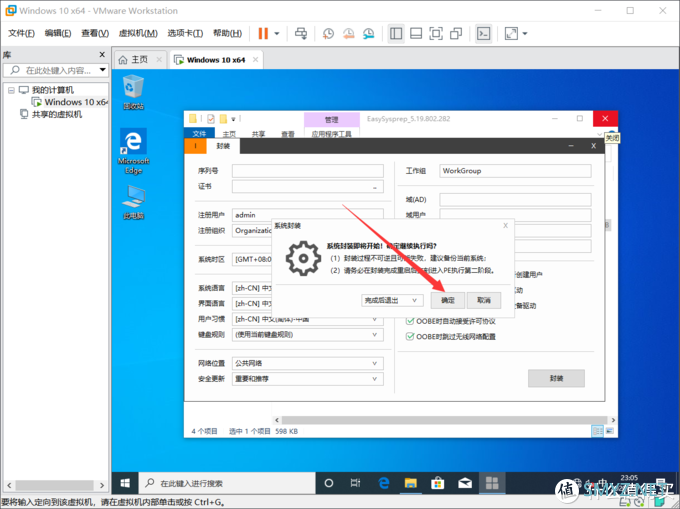This screenshot has width=680, height=509.
Task: Click the 封装 button in EasySysprep
Action: 556,378
